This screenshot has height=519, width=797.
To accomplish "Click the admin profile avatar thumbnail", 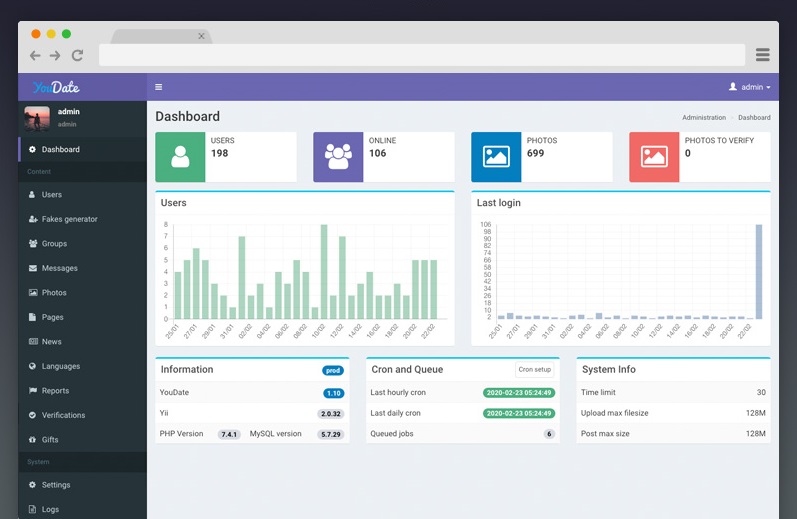I will [37, 118].
